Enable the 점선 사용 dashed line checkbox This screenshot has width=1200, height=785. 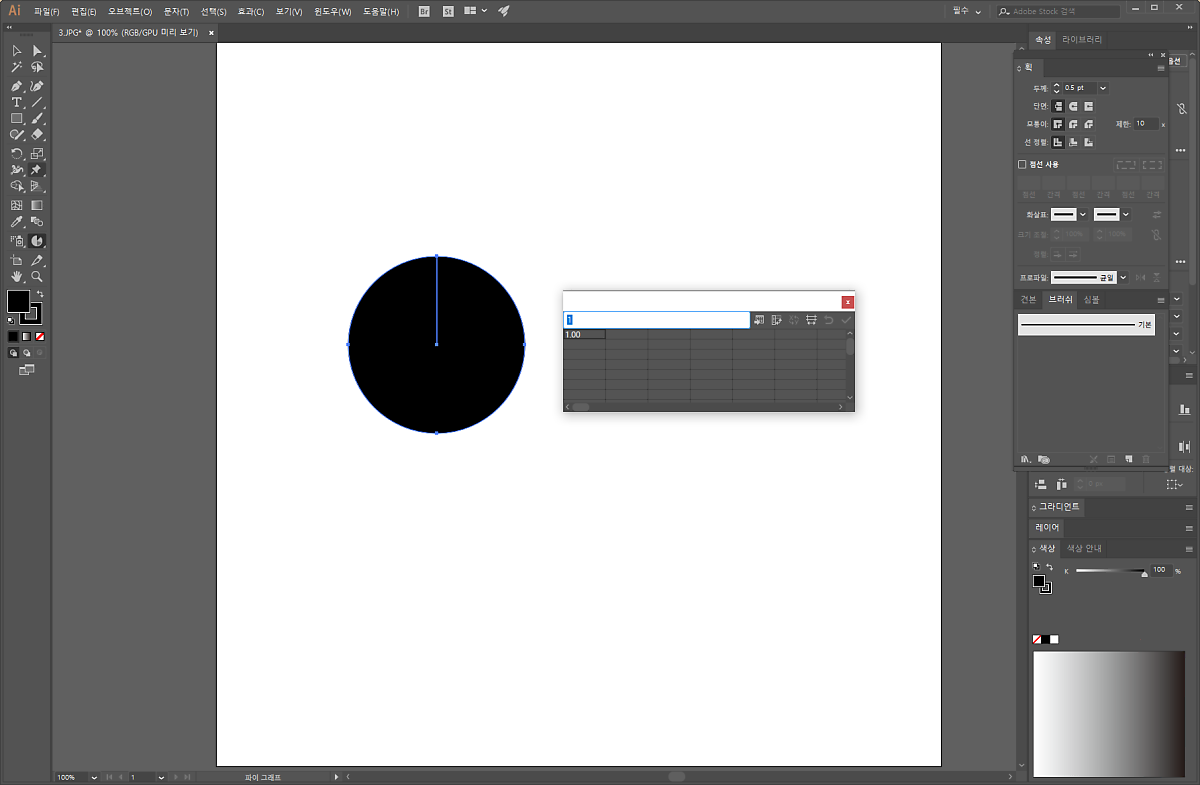click(1022, 164)
